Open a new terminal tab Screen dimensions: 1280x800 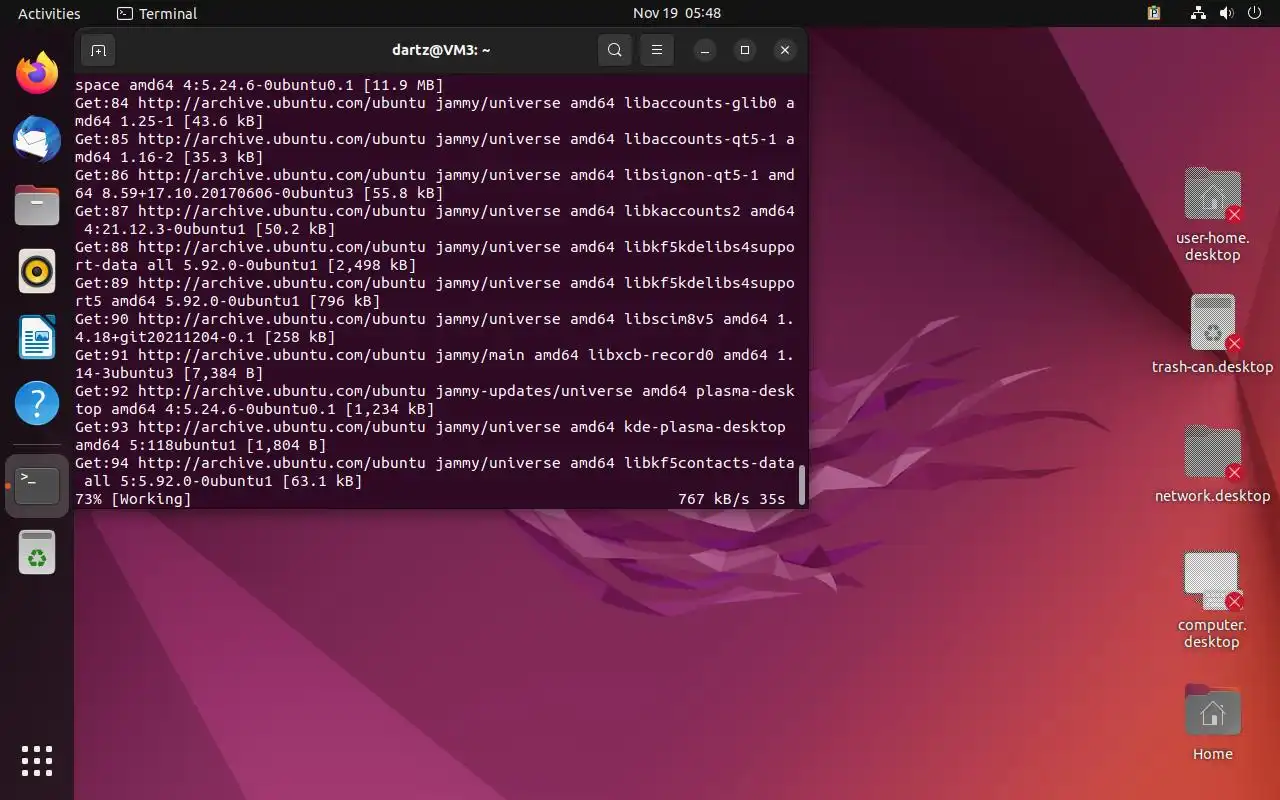click(x=98, y=50)
